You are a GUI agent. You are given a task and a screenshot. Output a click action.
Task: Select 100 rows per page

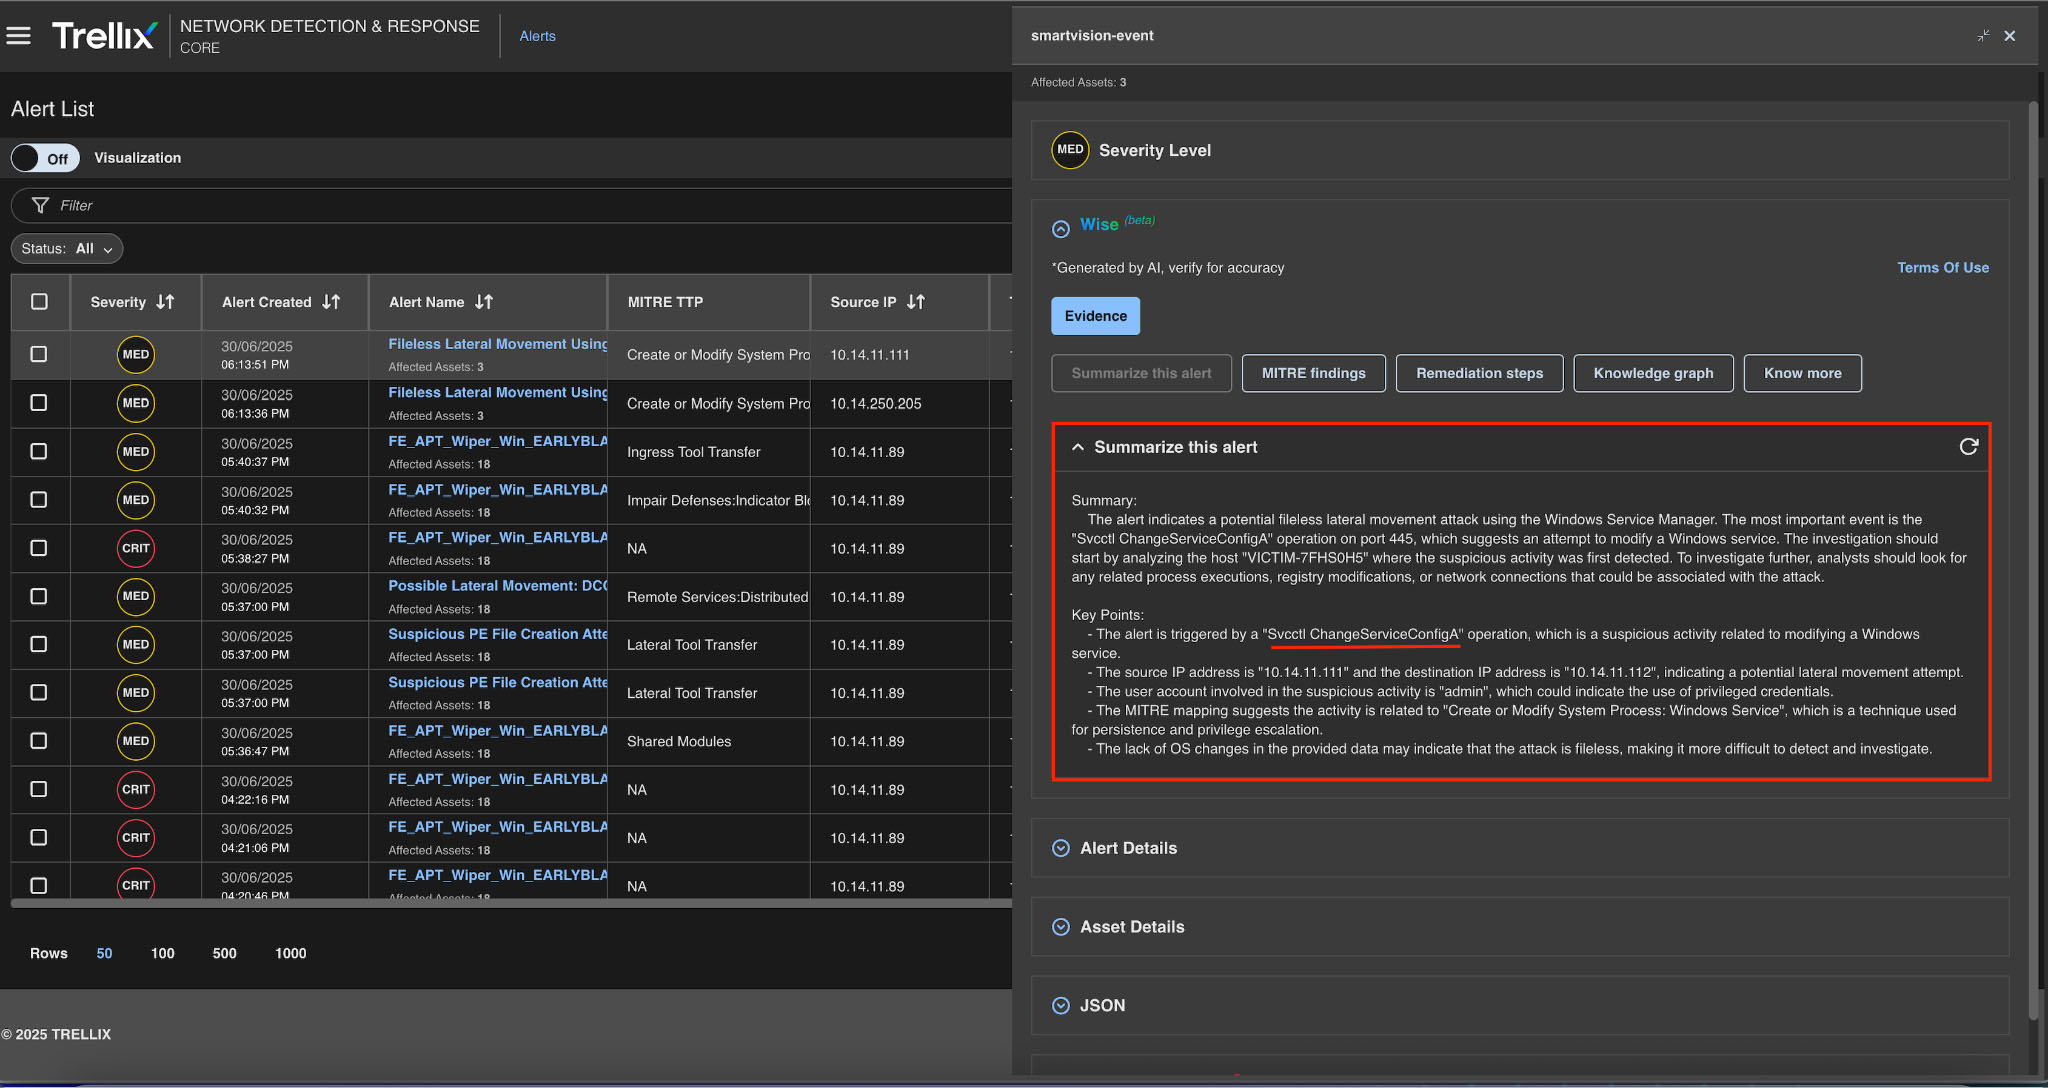tap(162, 953)
